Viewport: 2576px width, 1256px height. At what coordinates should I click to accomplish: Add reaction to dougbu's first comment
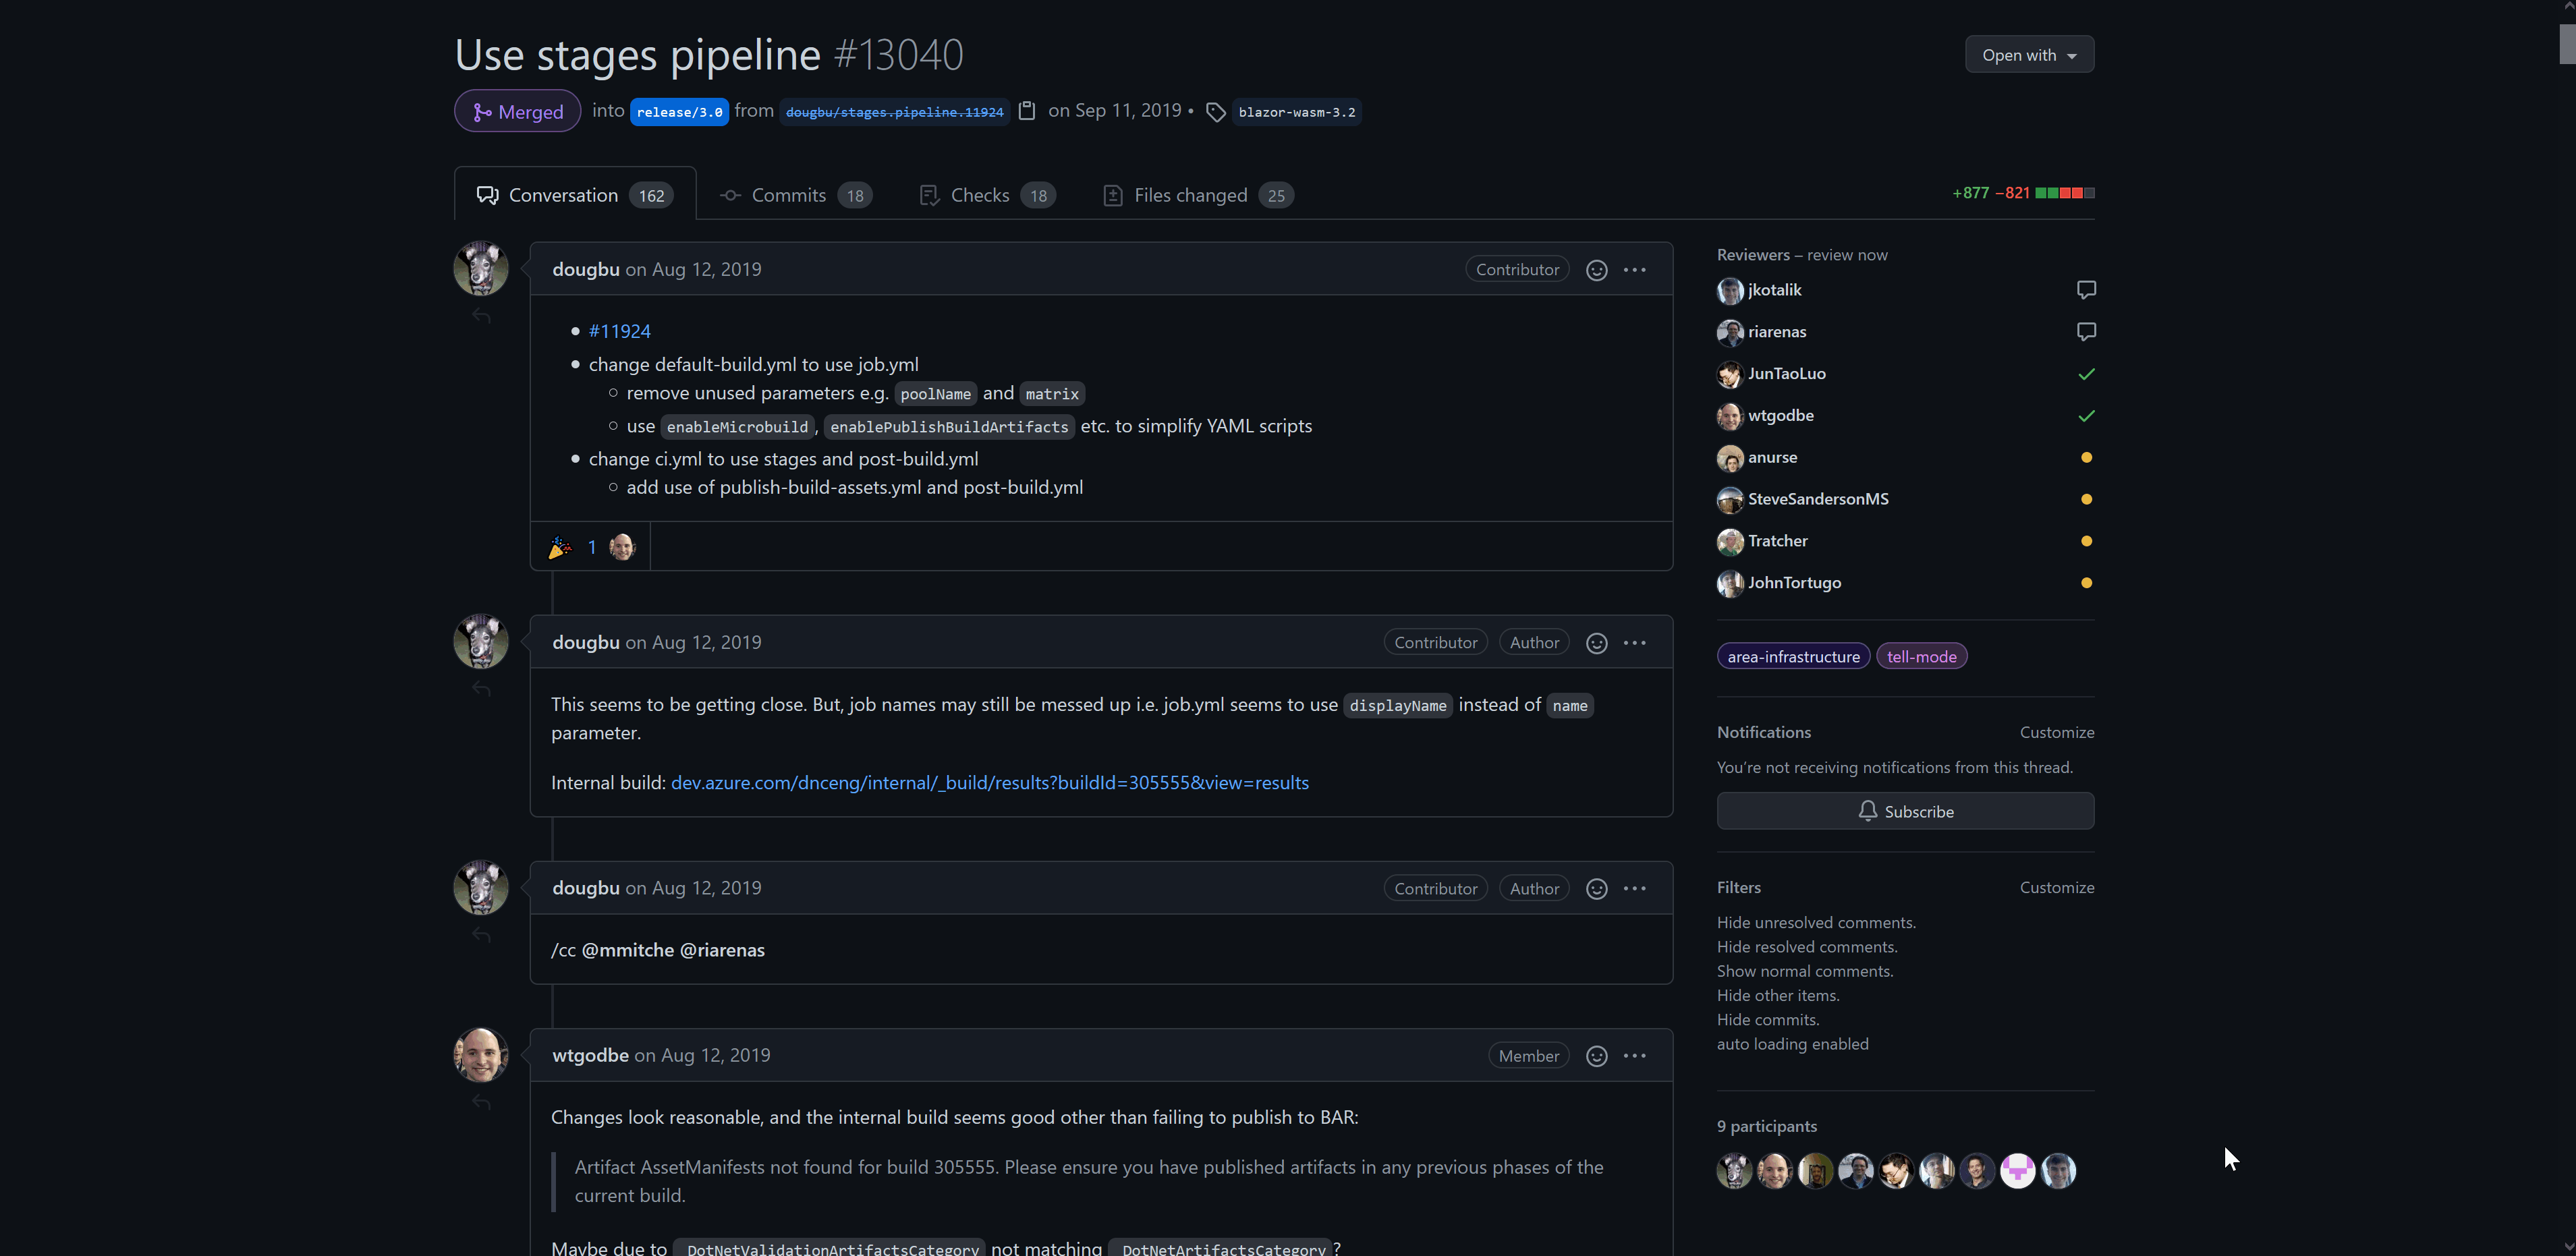1596,270
